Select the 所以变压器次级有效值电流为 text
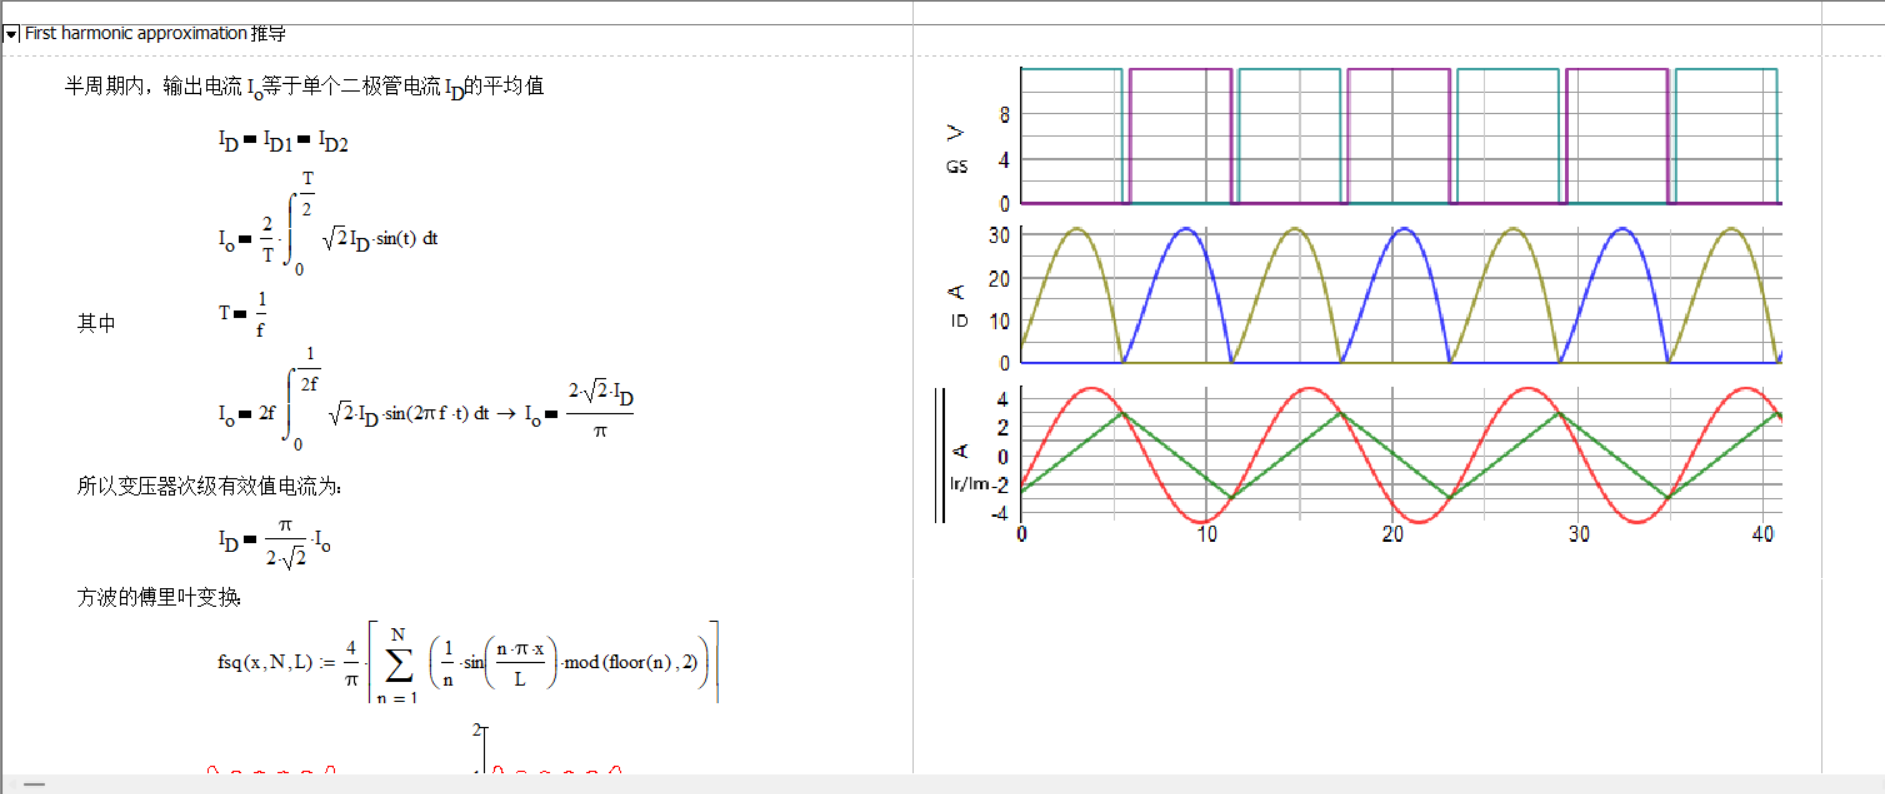The height and width of the screenshot is (794, 1885). pos(209,487)
